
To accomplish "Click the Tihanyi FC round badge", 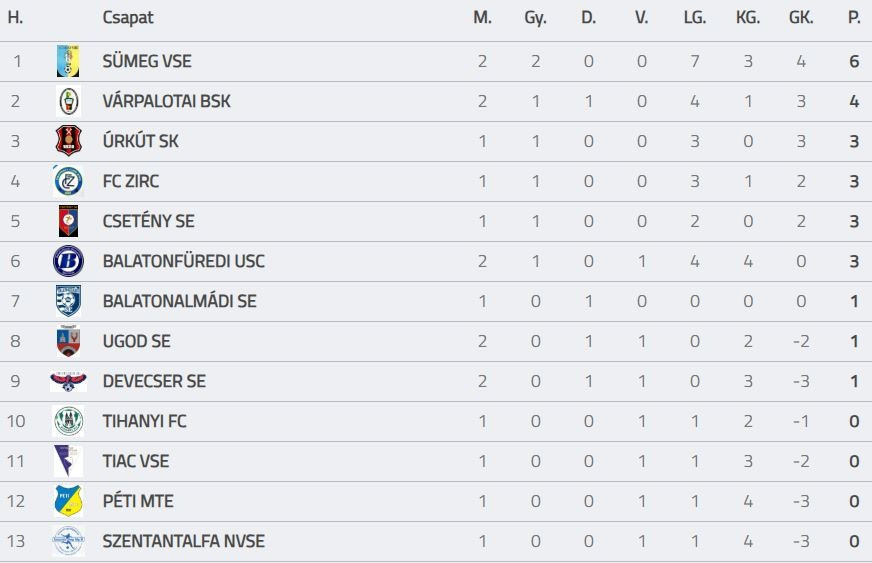I will point(68,421).
